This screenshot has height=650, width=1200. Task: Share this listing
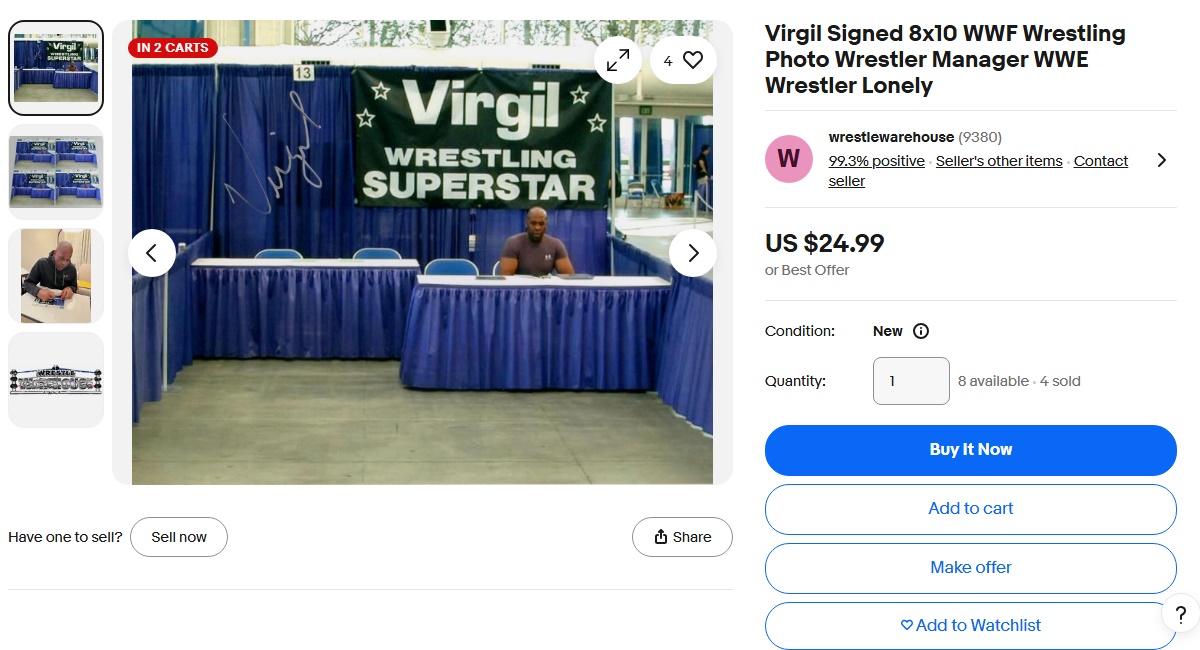[682, 537]
